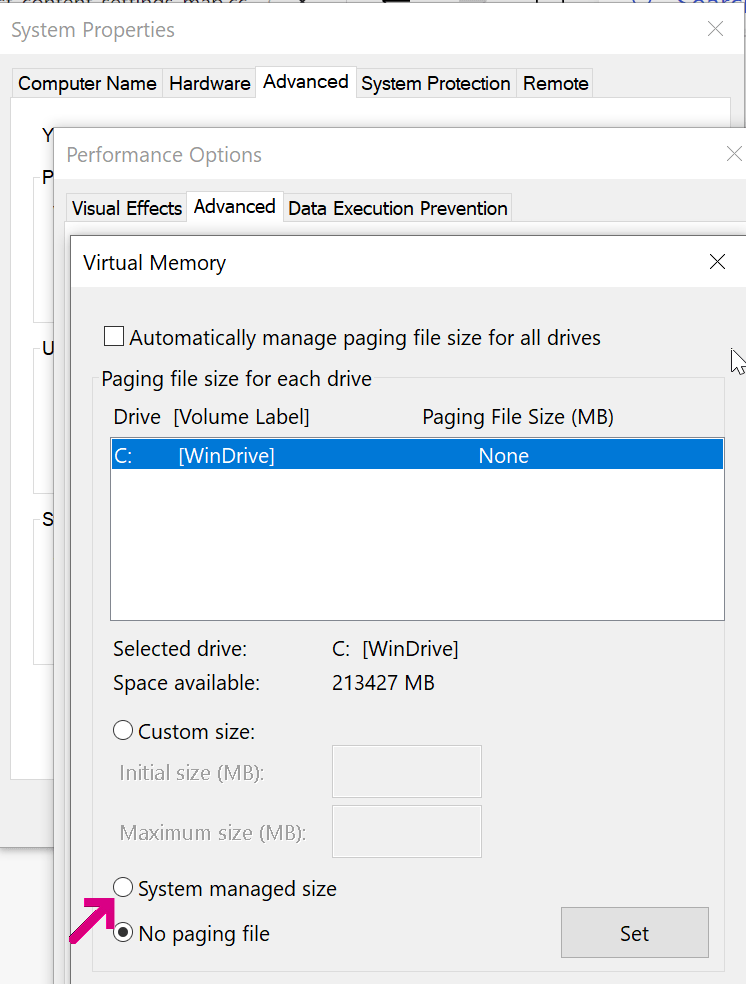The image size is (746, 984).
Task: Click the Maximum size (MB) field
Action: [x=406, y=831]
